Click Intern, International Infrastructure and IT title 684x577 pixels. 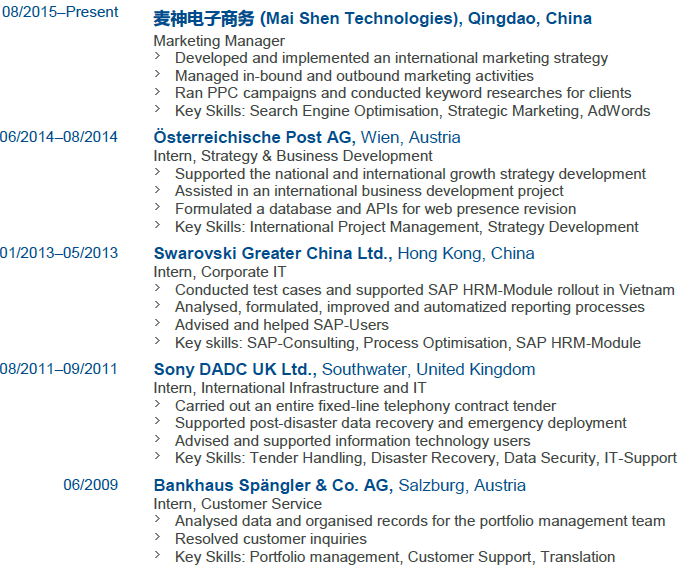(x=290, y=388)
